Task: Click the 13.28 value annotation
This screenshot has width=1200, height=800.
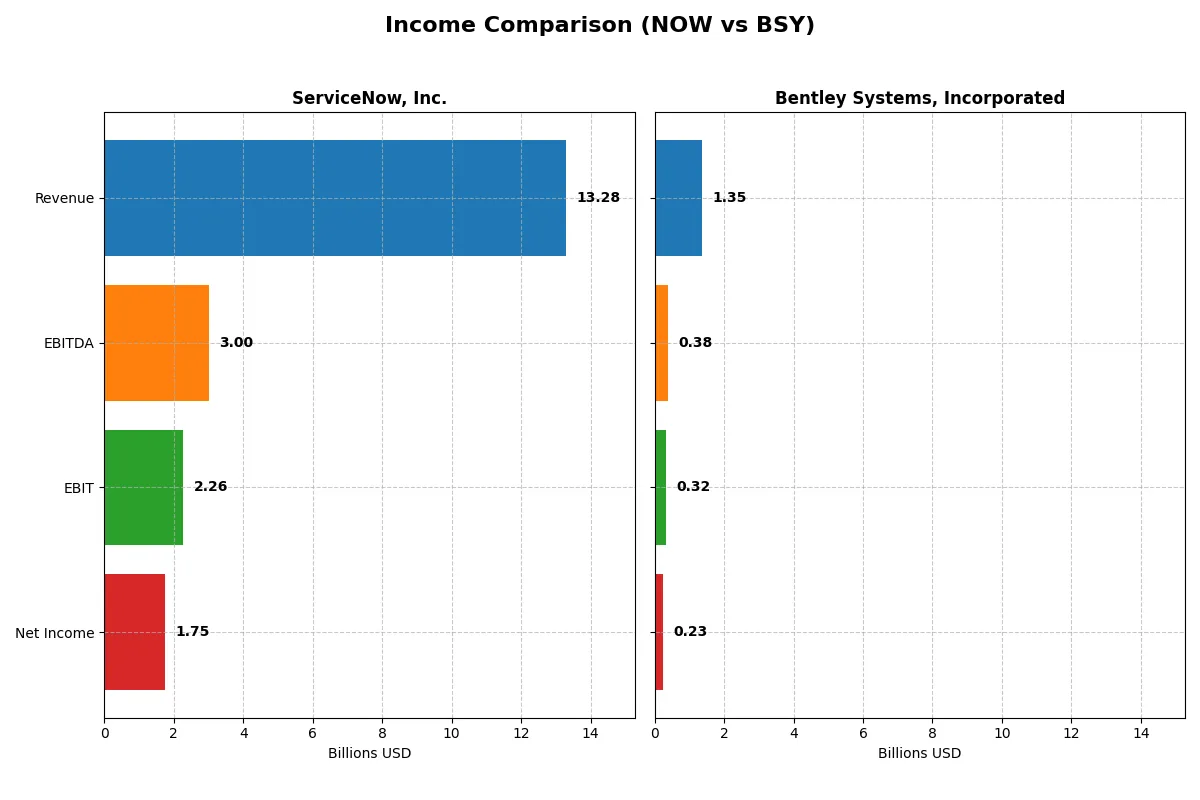Action: (597, 197)
